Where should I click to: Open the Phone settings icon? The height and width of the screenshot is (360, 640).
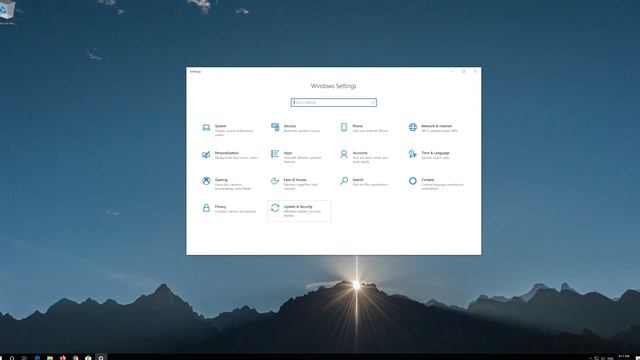point(344,127)
